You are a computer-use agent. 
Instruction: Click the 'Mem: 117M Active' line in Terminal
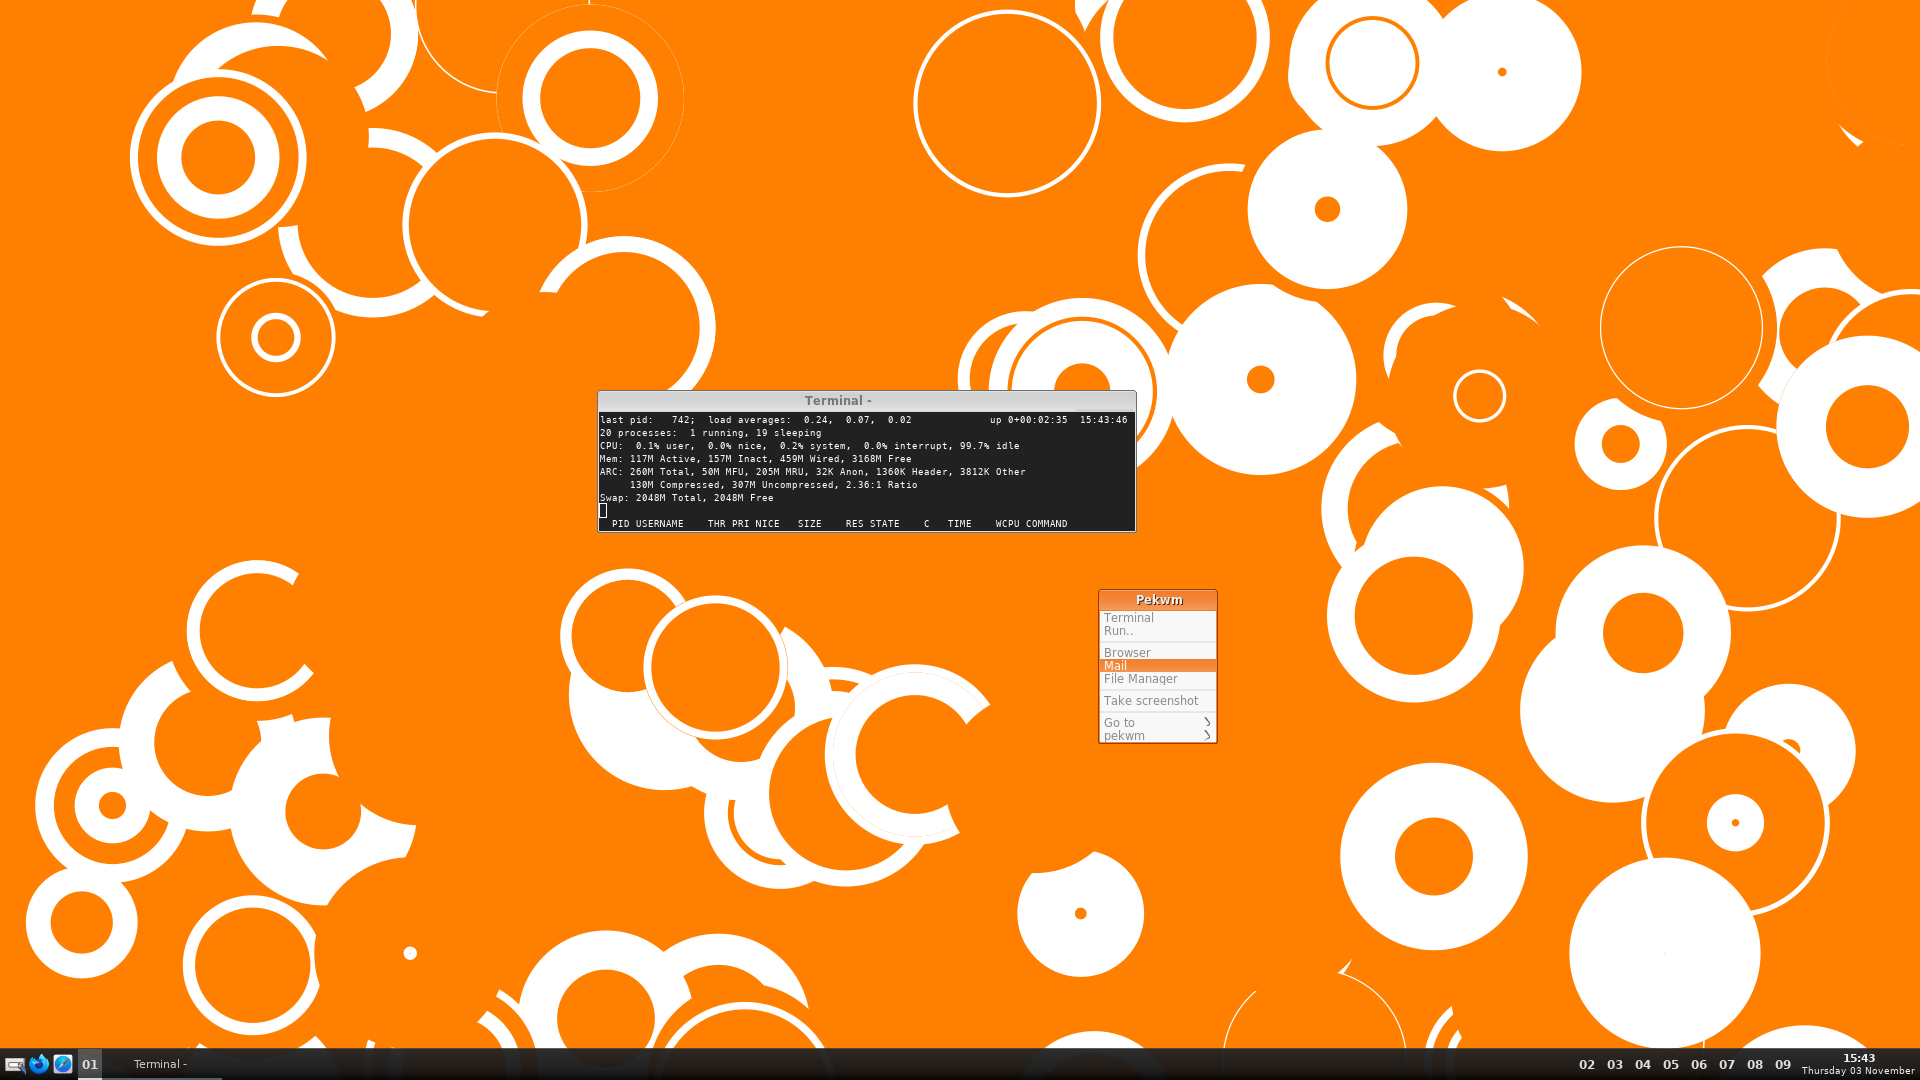(x=756, y=459)
